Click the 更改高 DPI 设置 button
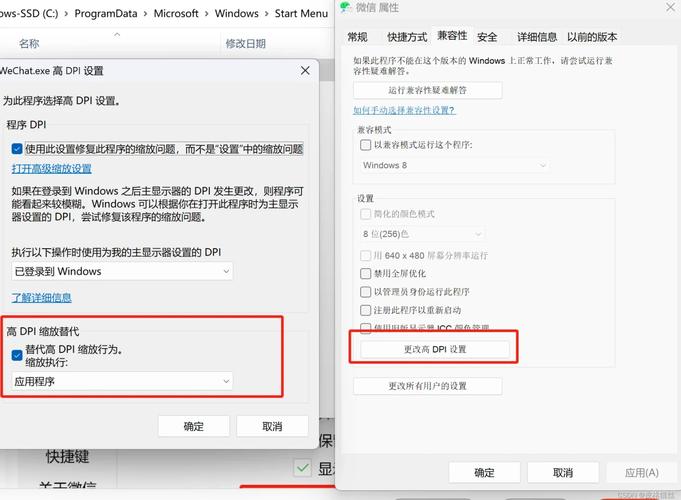The width and height of the screenshot is (681, 500). point(435,349)
